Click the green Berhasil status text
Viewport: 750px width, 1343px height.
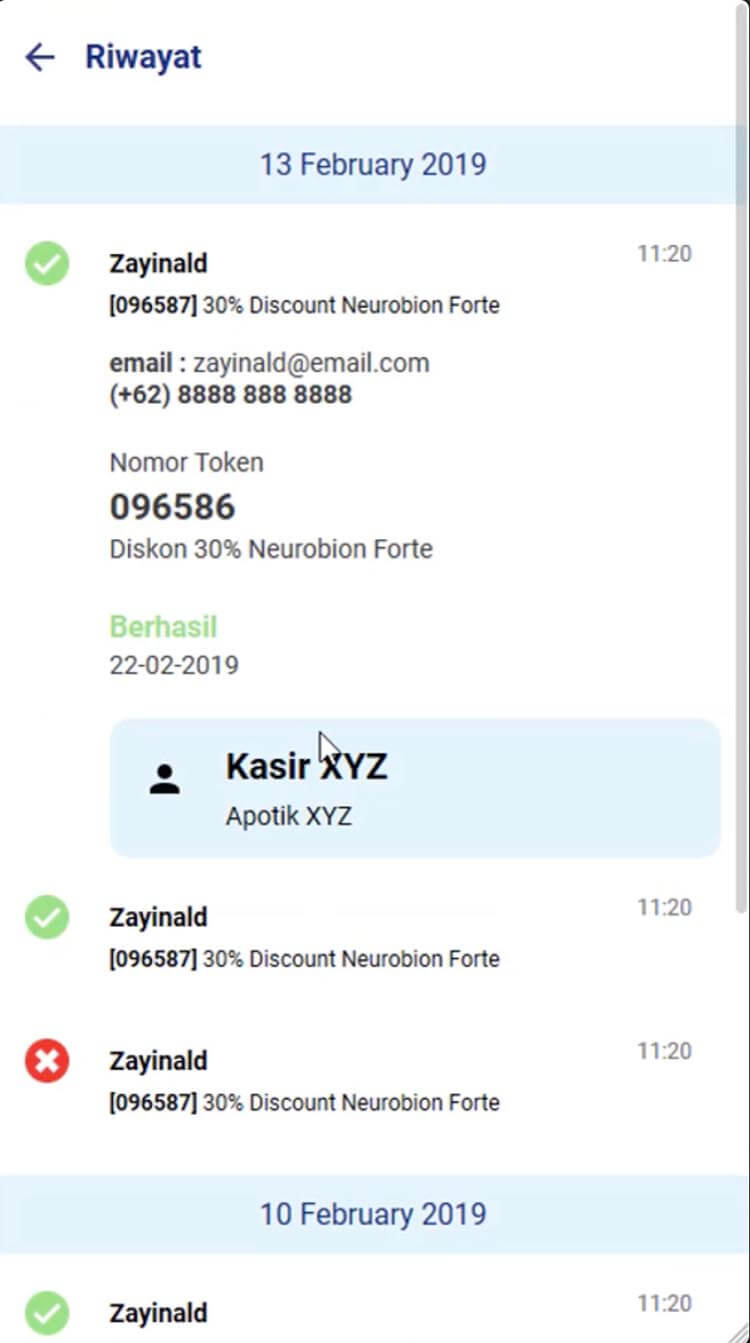(x=163, y=627)
